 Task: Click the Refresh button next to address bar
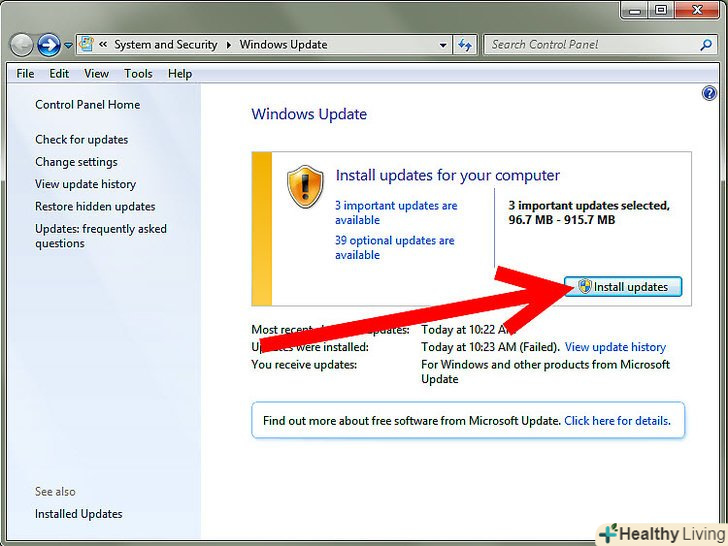(x=465, y=45)
